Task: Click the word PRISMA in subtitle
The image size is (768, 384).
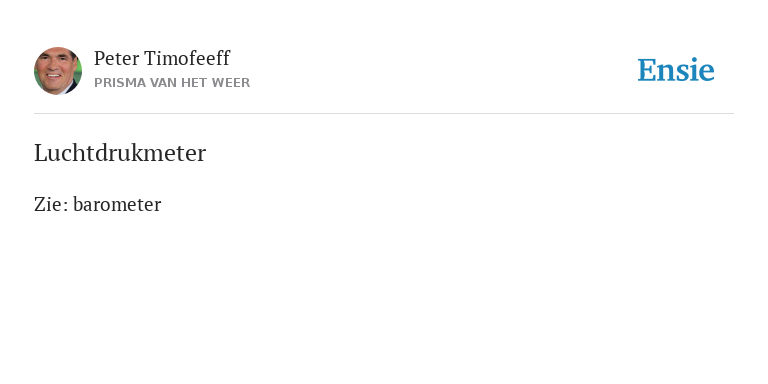Action: (x=120, y=83)
